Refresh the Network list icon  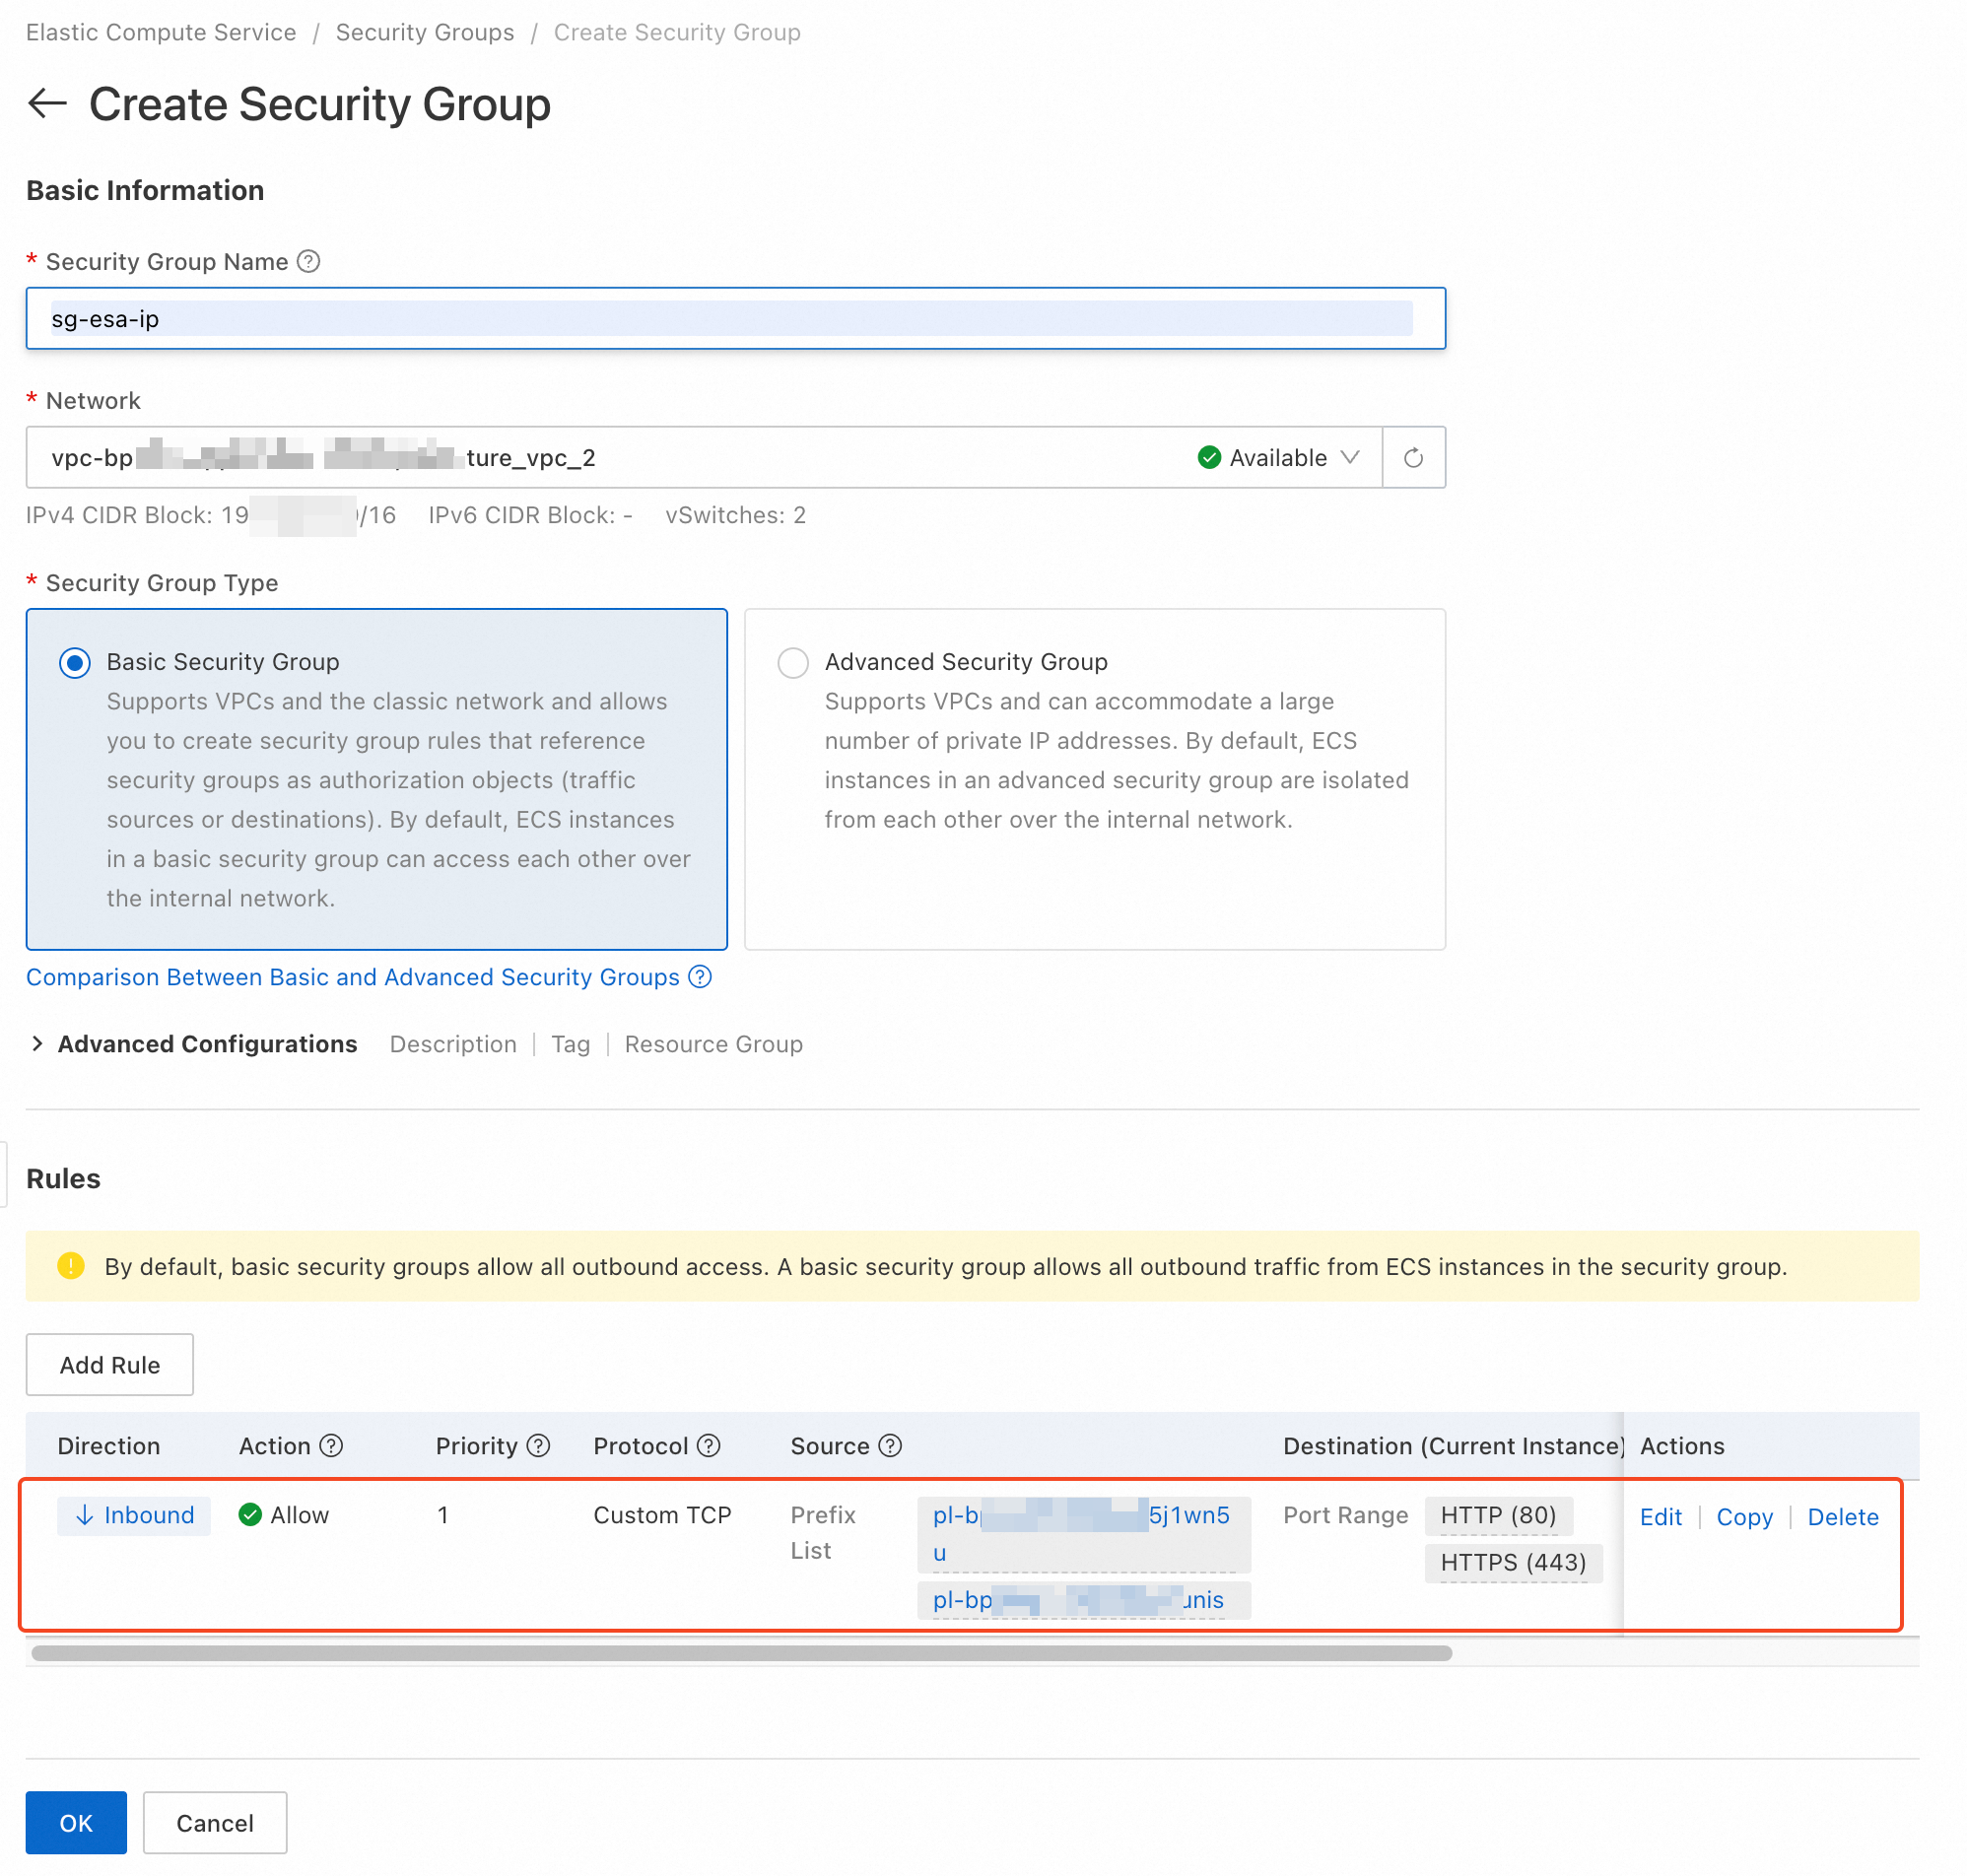(1413, 458)
